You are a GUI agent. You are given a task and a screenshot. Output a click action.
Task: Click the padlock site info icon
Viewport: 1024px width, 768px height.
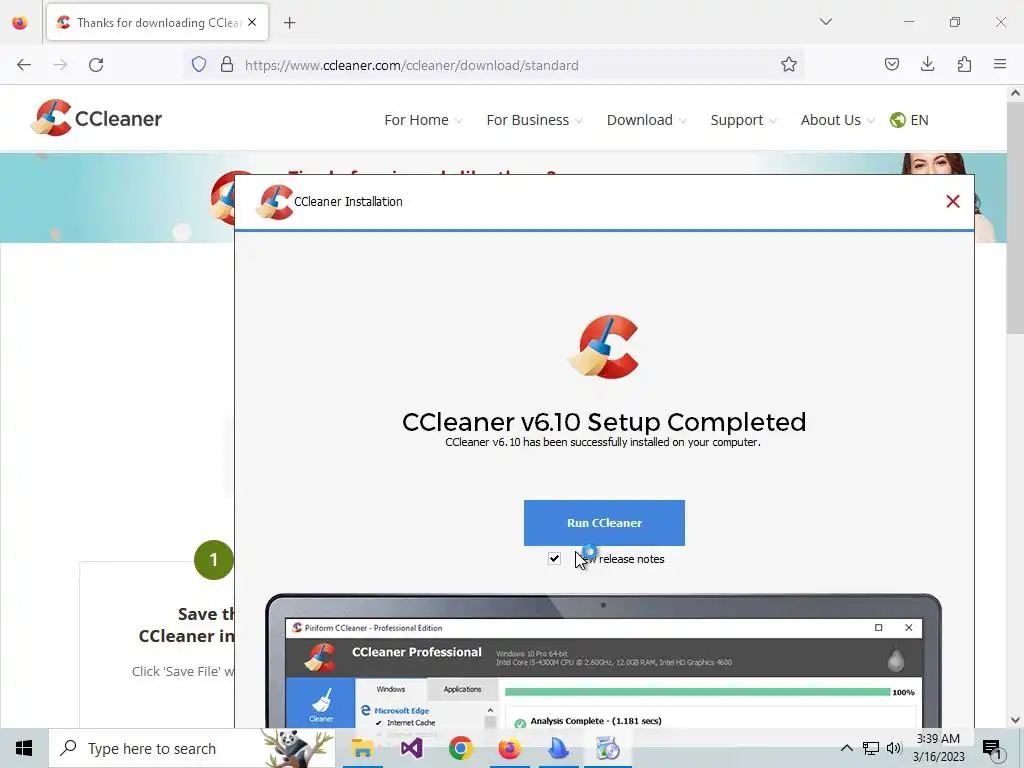pos(227,65)
